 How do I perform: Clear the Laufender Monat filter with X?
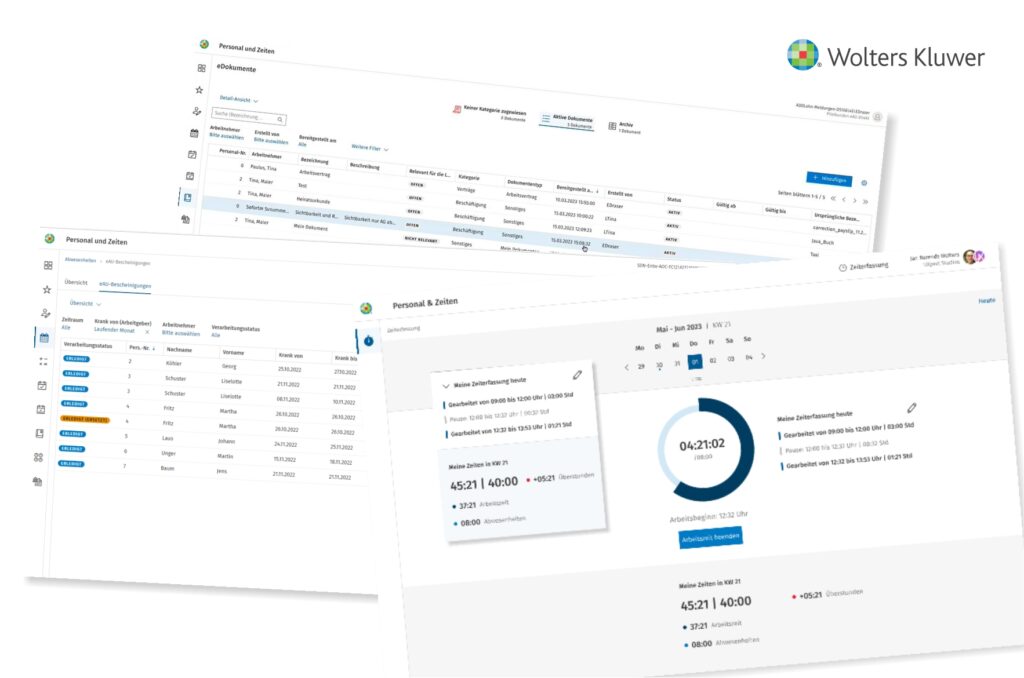tap(147, 330)
